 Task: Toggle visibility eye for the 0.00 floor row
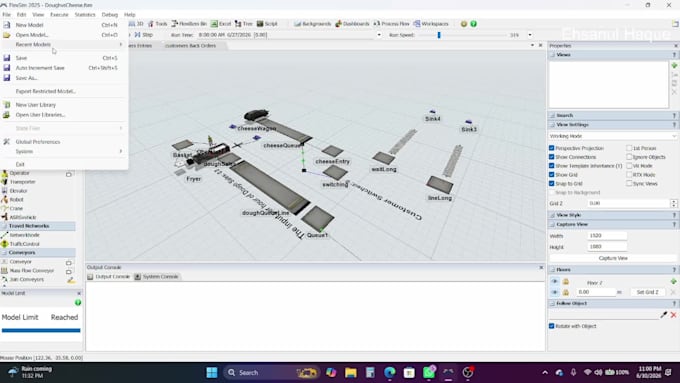(x=555, y=292)
